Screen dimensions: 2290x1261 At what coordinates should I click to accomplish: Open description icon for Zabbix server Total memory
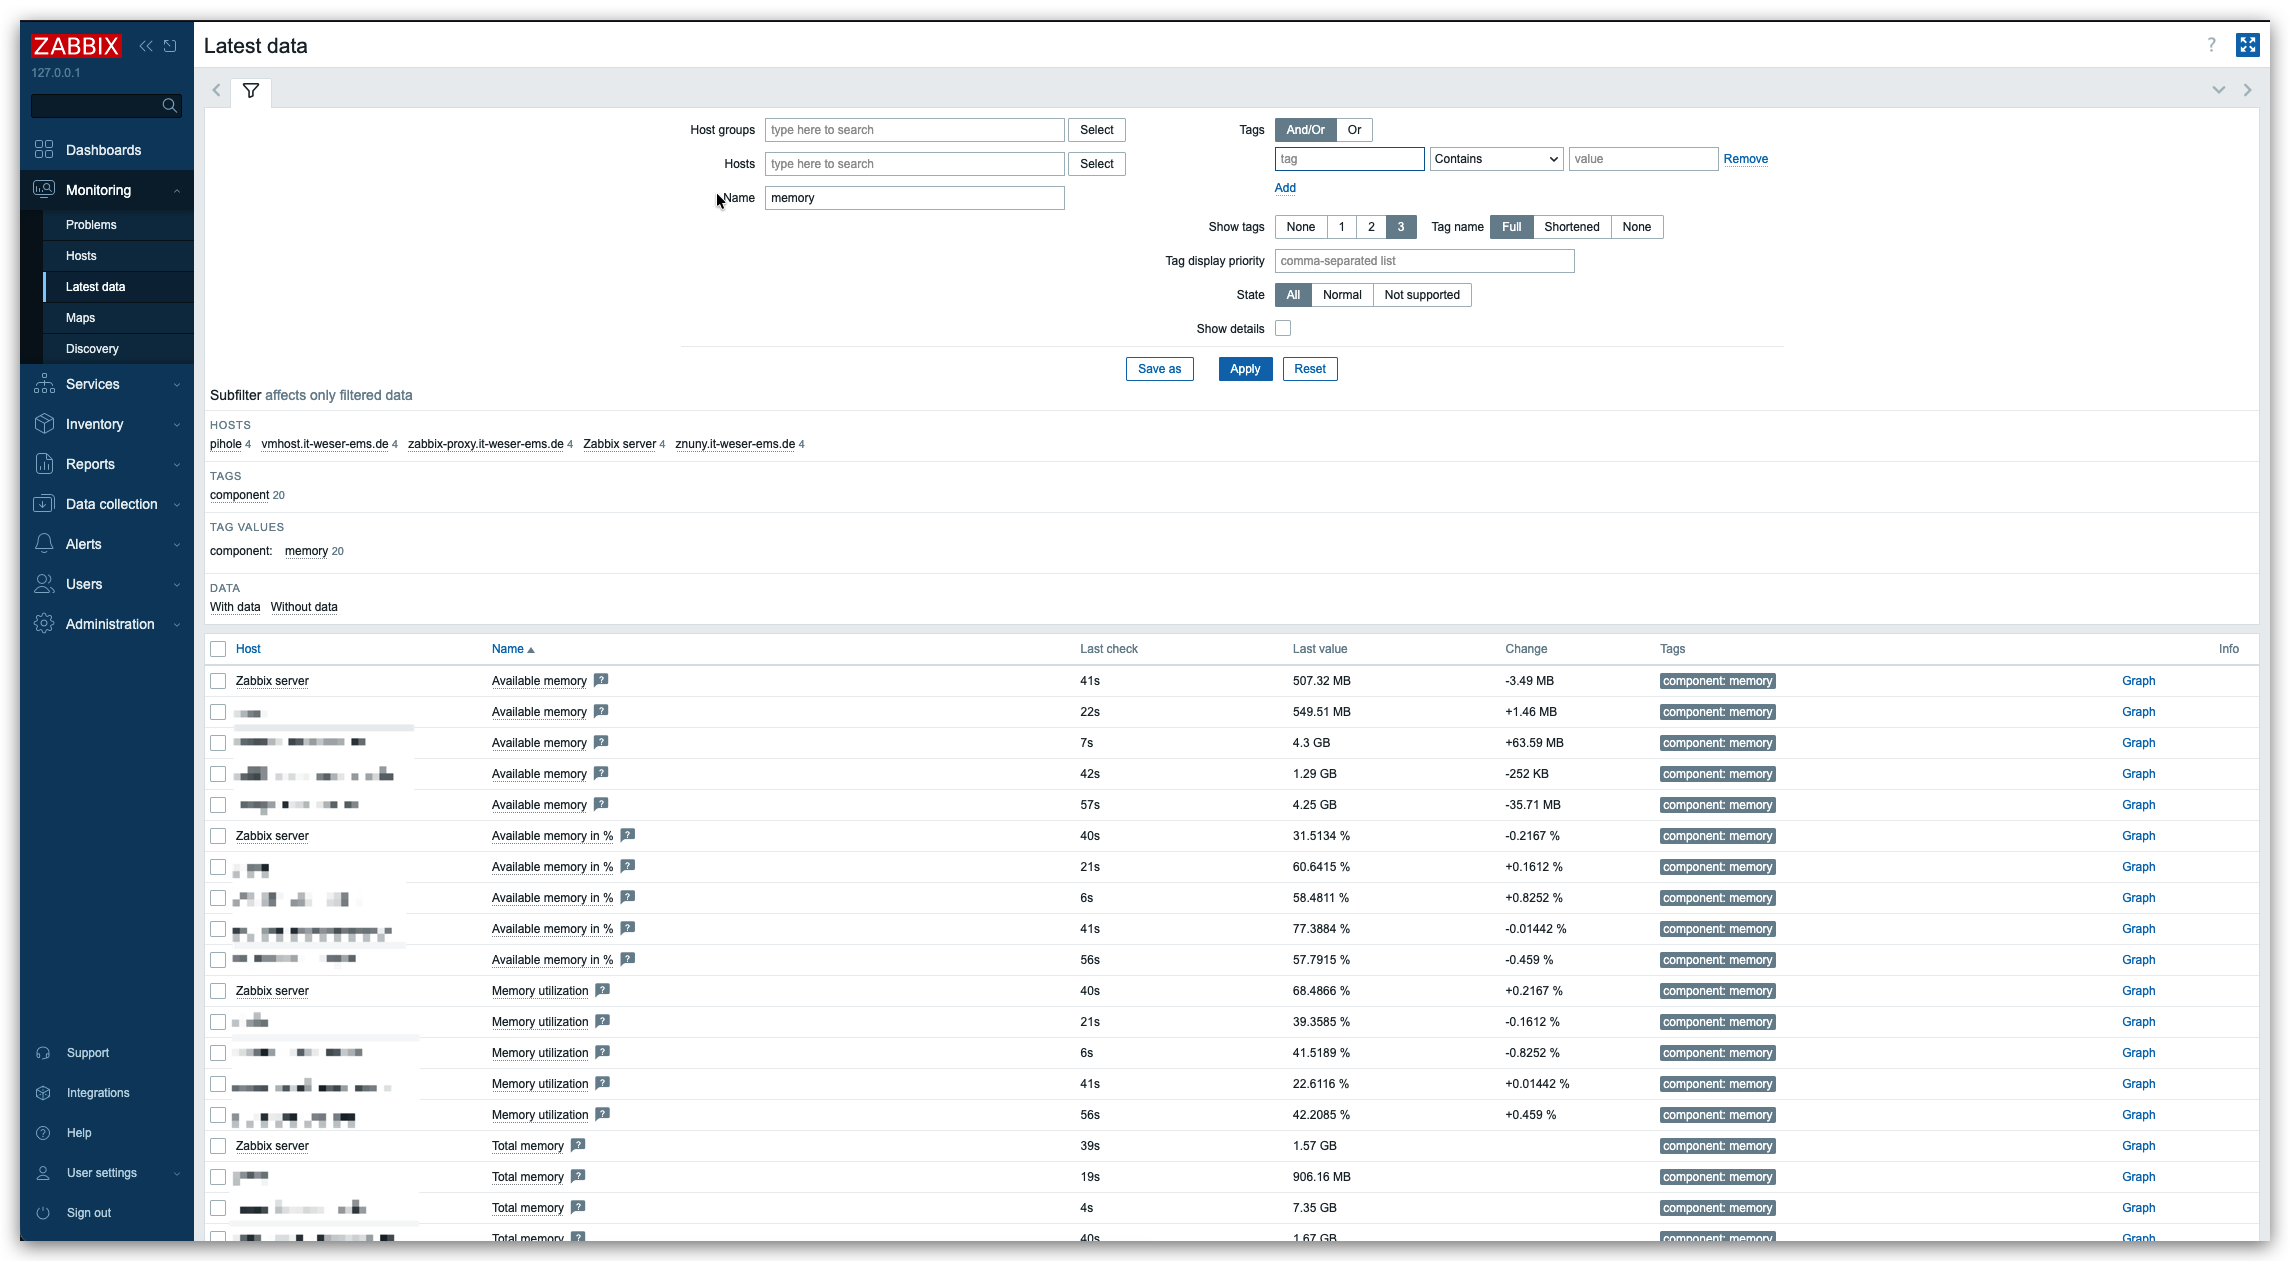point(578,1145)
